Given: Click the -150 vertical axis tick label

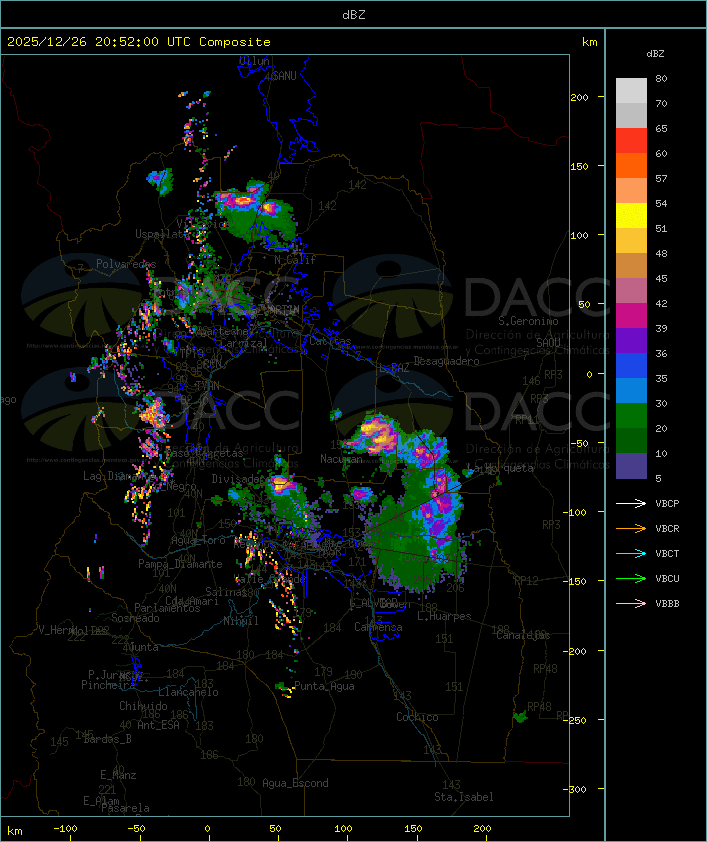Looking at the screenshot, I should coord(577,581).
